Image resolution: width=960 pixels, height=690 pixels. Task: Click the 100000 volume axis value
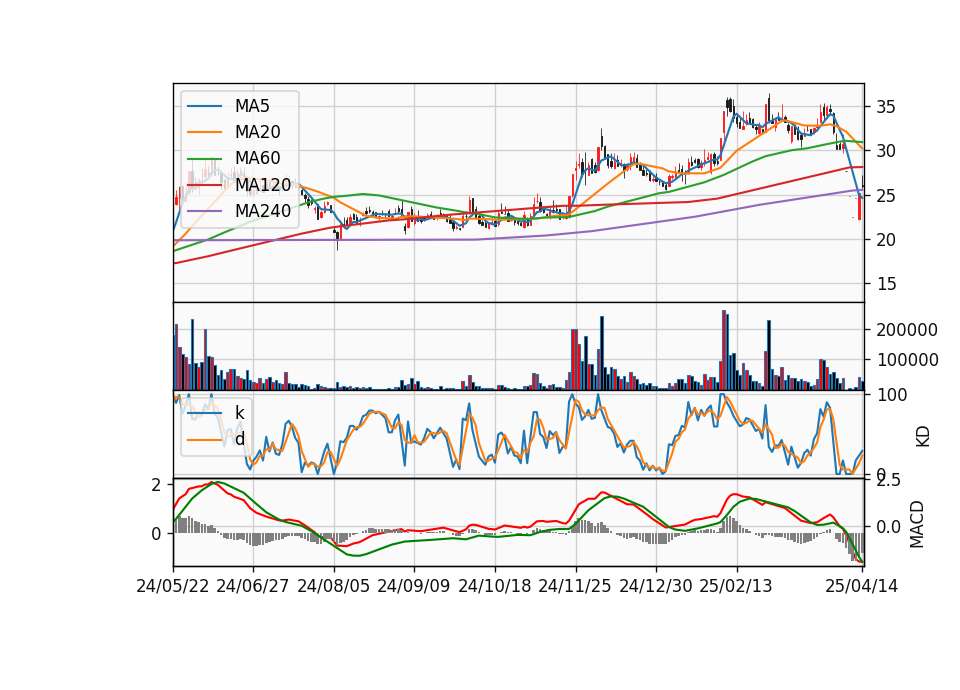[x=907, y=360]
